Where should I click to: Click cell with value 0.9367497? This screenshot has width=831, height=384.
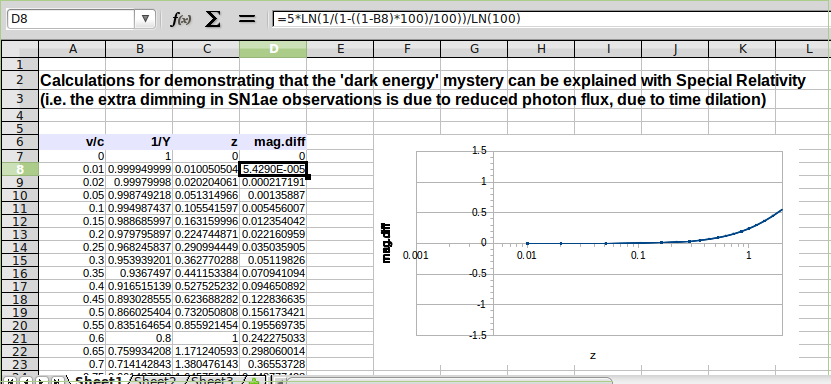[139, 273]
